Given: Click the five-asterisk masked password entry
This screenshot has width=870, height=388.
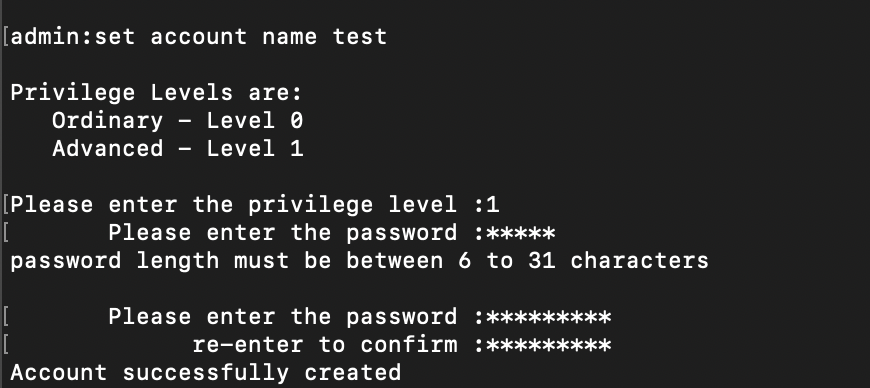Looking at the screenshot, I should coord(520,233).
